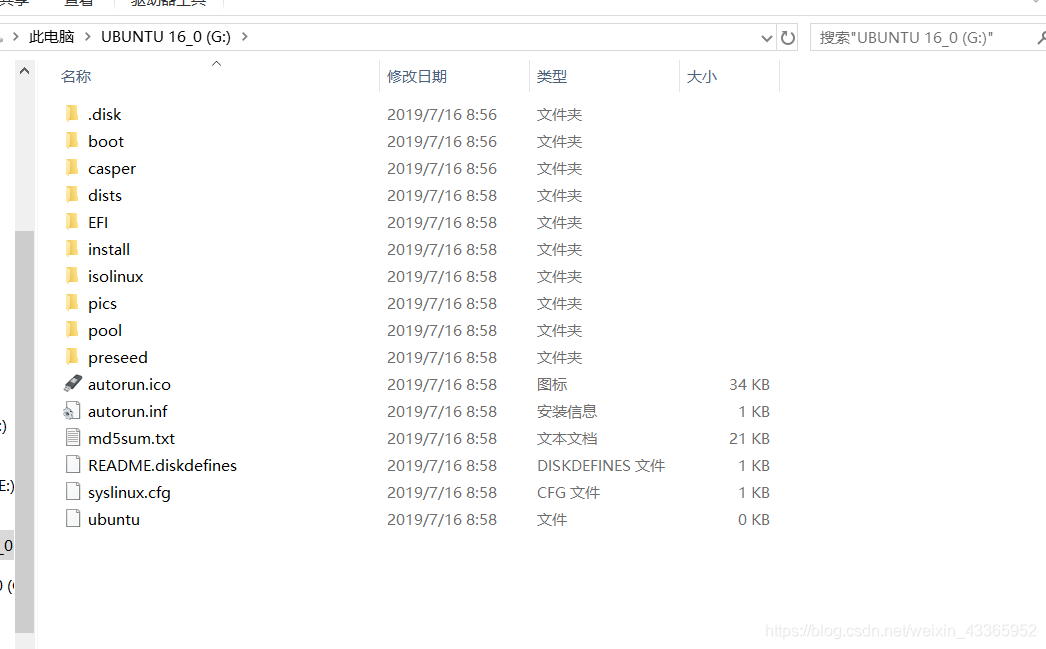The height and width of the screenshot is (649, 1046).
Task: Select the isolinux folder icon
Action: (x=73, y=276)
